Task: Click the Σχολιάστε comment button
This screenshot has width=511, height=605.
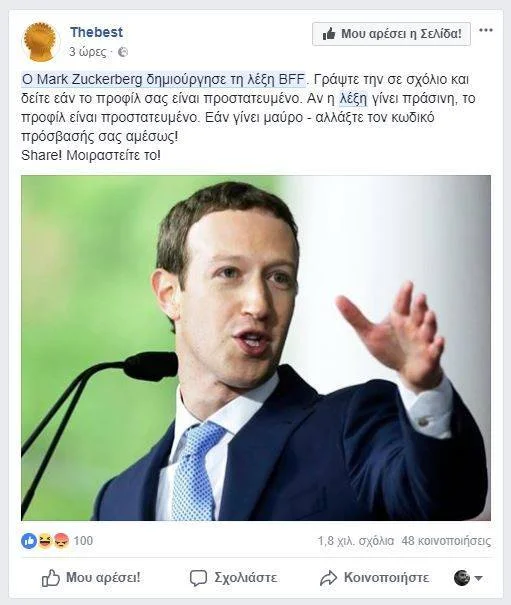Action: tap(233, 578)
